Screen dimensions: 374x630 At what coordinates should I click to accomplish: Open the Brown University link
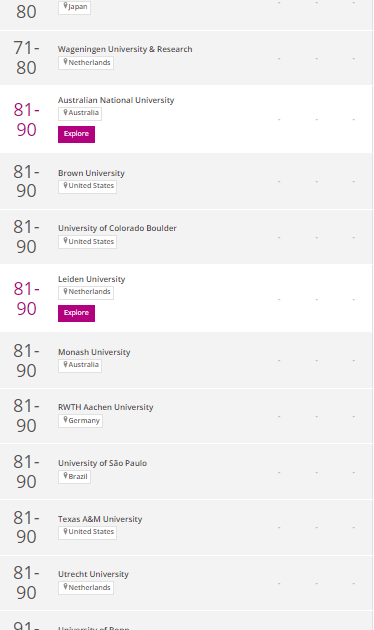[91, 173]
